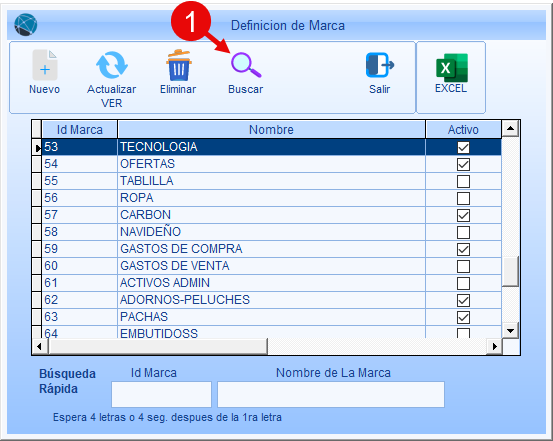Enable the Activo checkbox for TABLILLA
Image resolution: width=553 pixels, height=441 pixels.
[463, 181]
